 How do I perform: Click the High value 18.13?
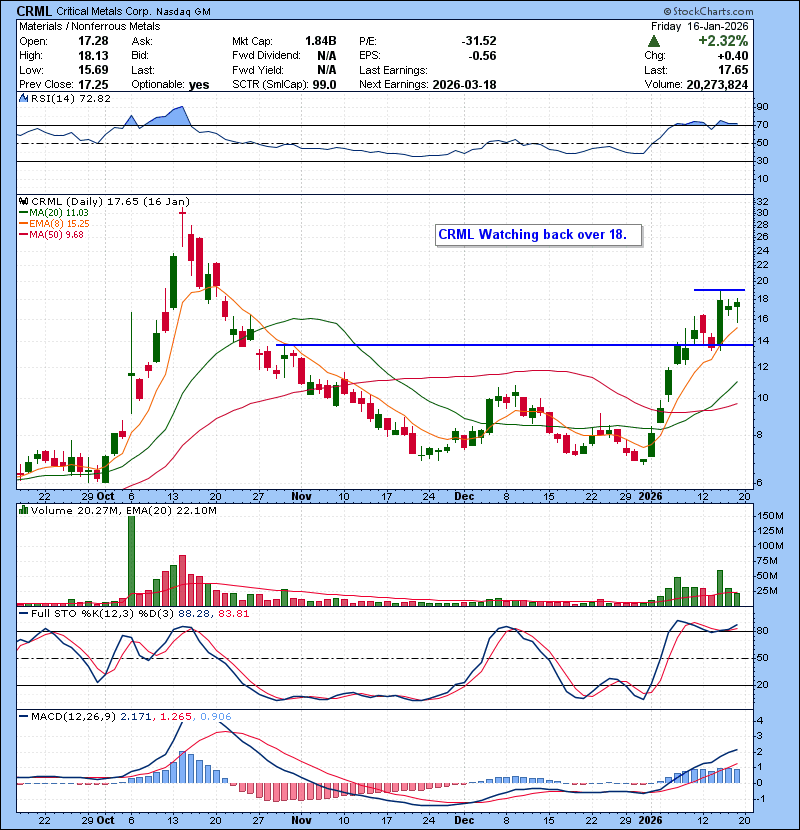tap(93, 56)
